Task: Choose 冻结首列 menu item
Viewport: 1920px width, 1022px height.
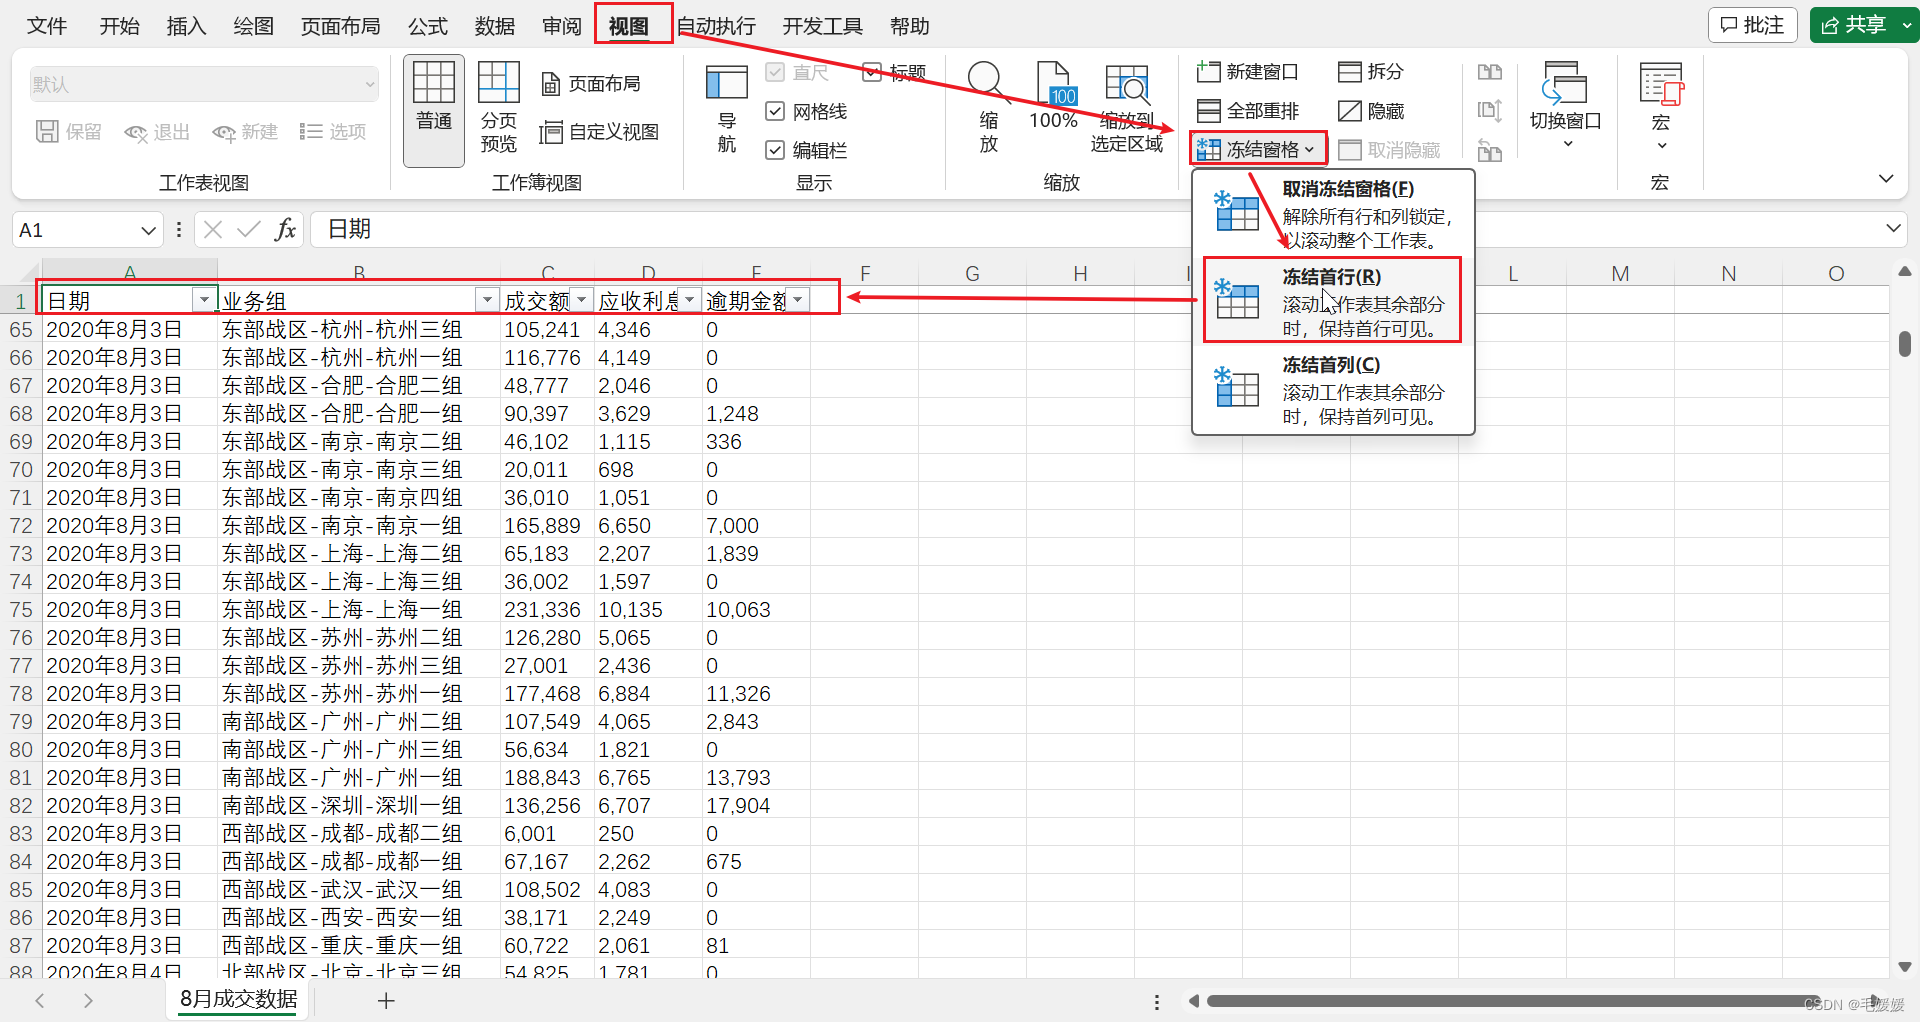Action: pyautogui.click(x=1333, y=390)
